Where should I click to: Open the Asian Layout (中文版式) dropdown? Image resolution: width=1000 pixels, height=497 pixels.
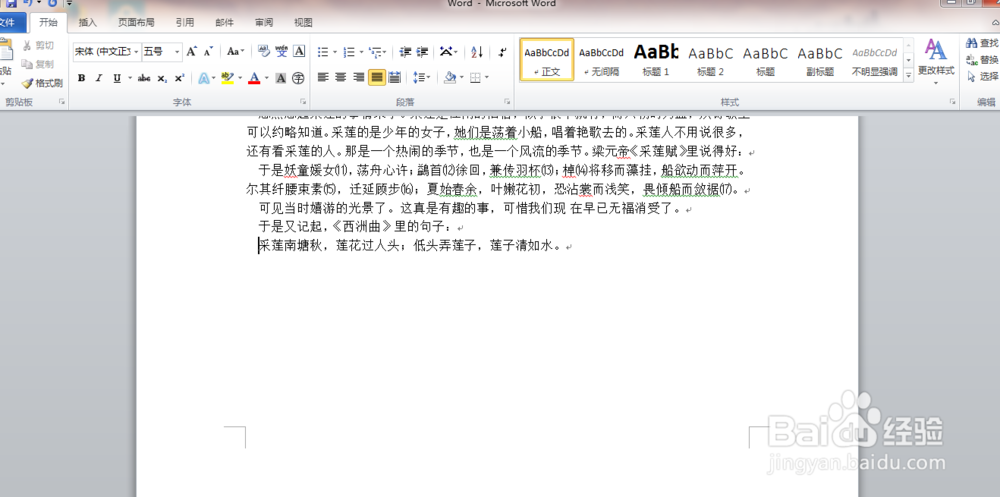click(x=449, y=52)
